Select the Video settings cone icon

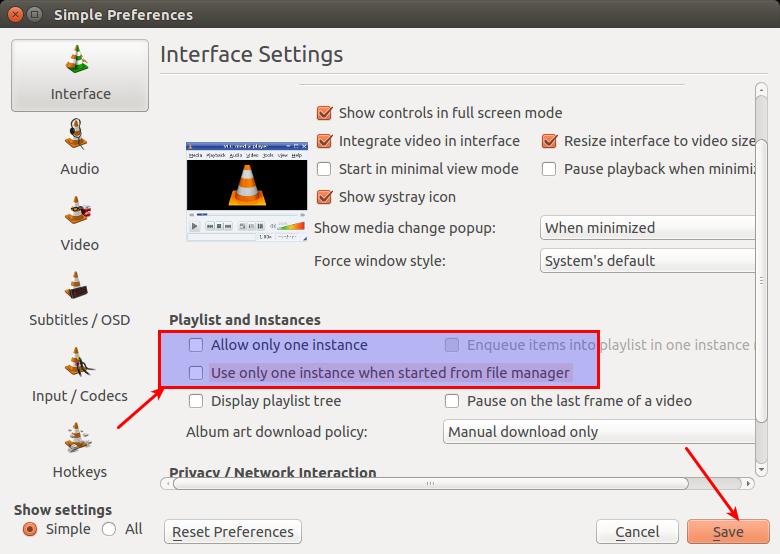(79, 211)
